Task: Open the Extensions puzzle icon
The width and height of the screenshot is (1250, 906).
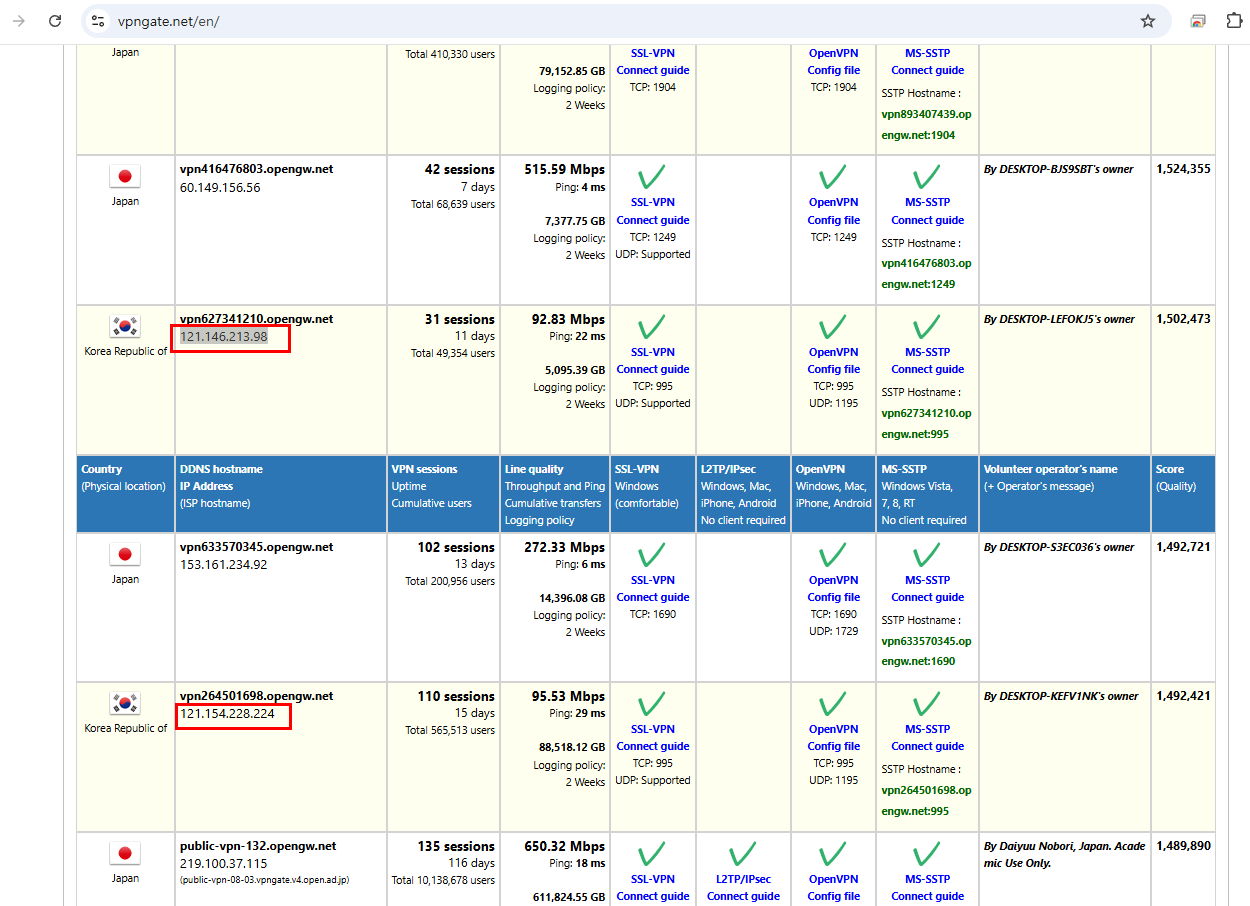Action: 1233,21
